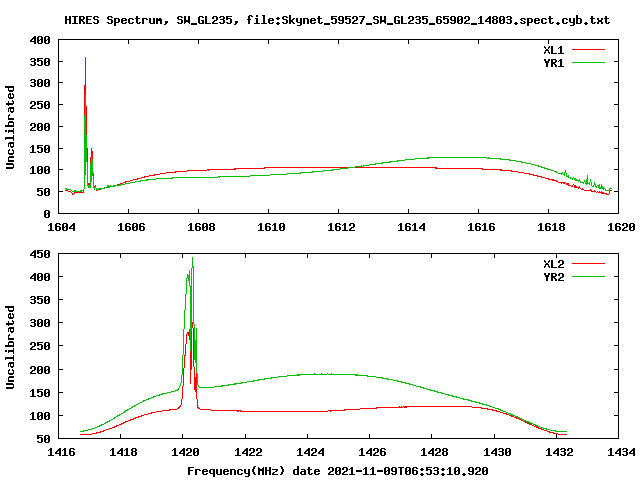Click the Frequency(MHz) date axis label

pos(338,471)
